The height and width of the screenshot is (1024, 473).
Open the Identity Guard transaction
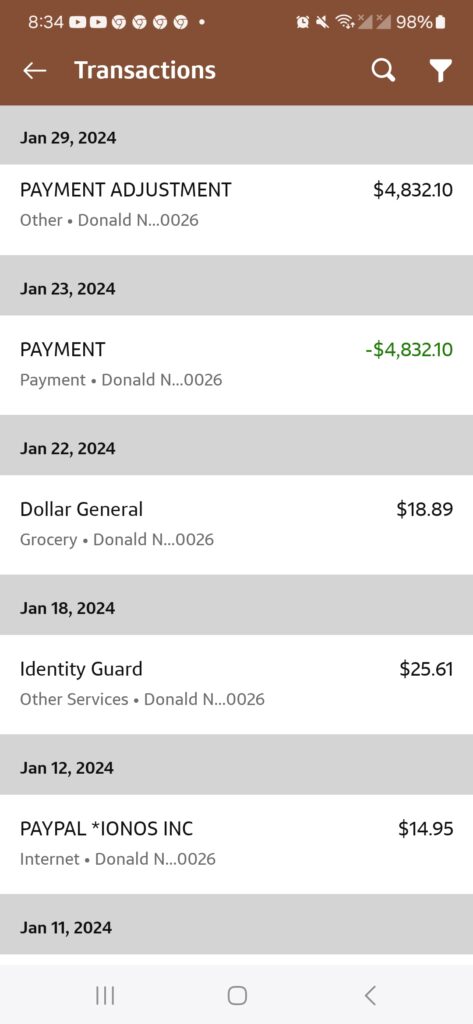coord(236,684)
